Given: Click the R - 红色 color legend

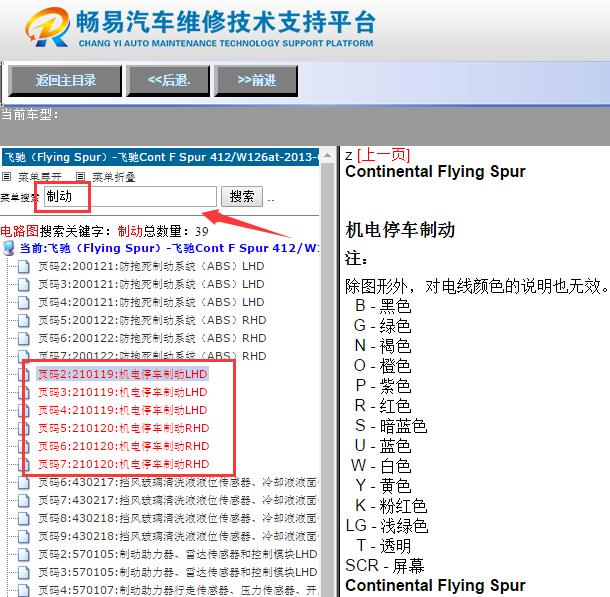Looking at the screenshot, I should pos(383,406).
